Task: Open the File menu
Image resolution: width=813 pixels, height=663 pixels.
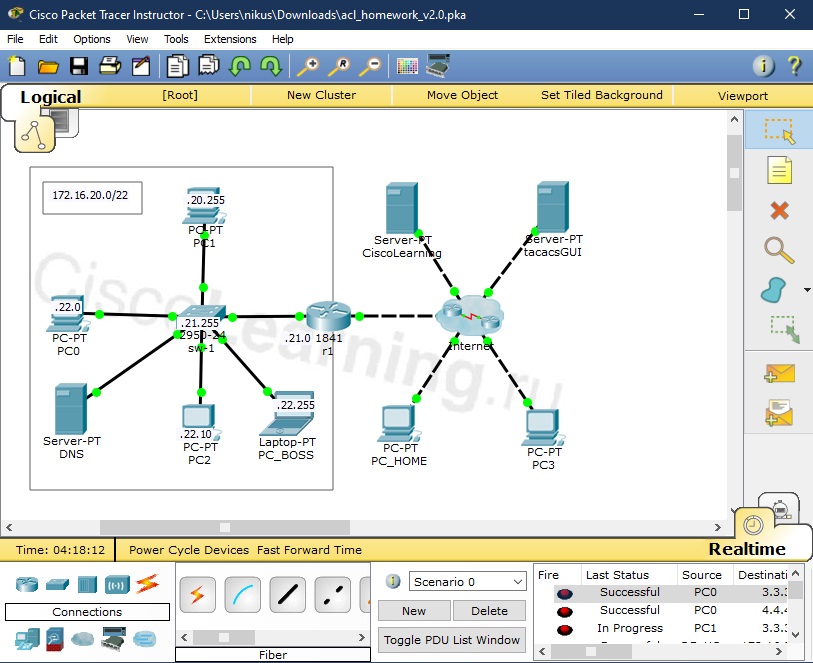Action: [x=15, y=39]
